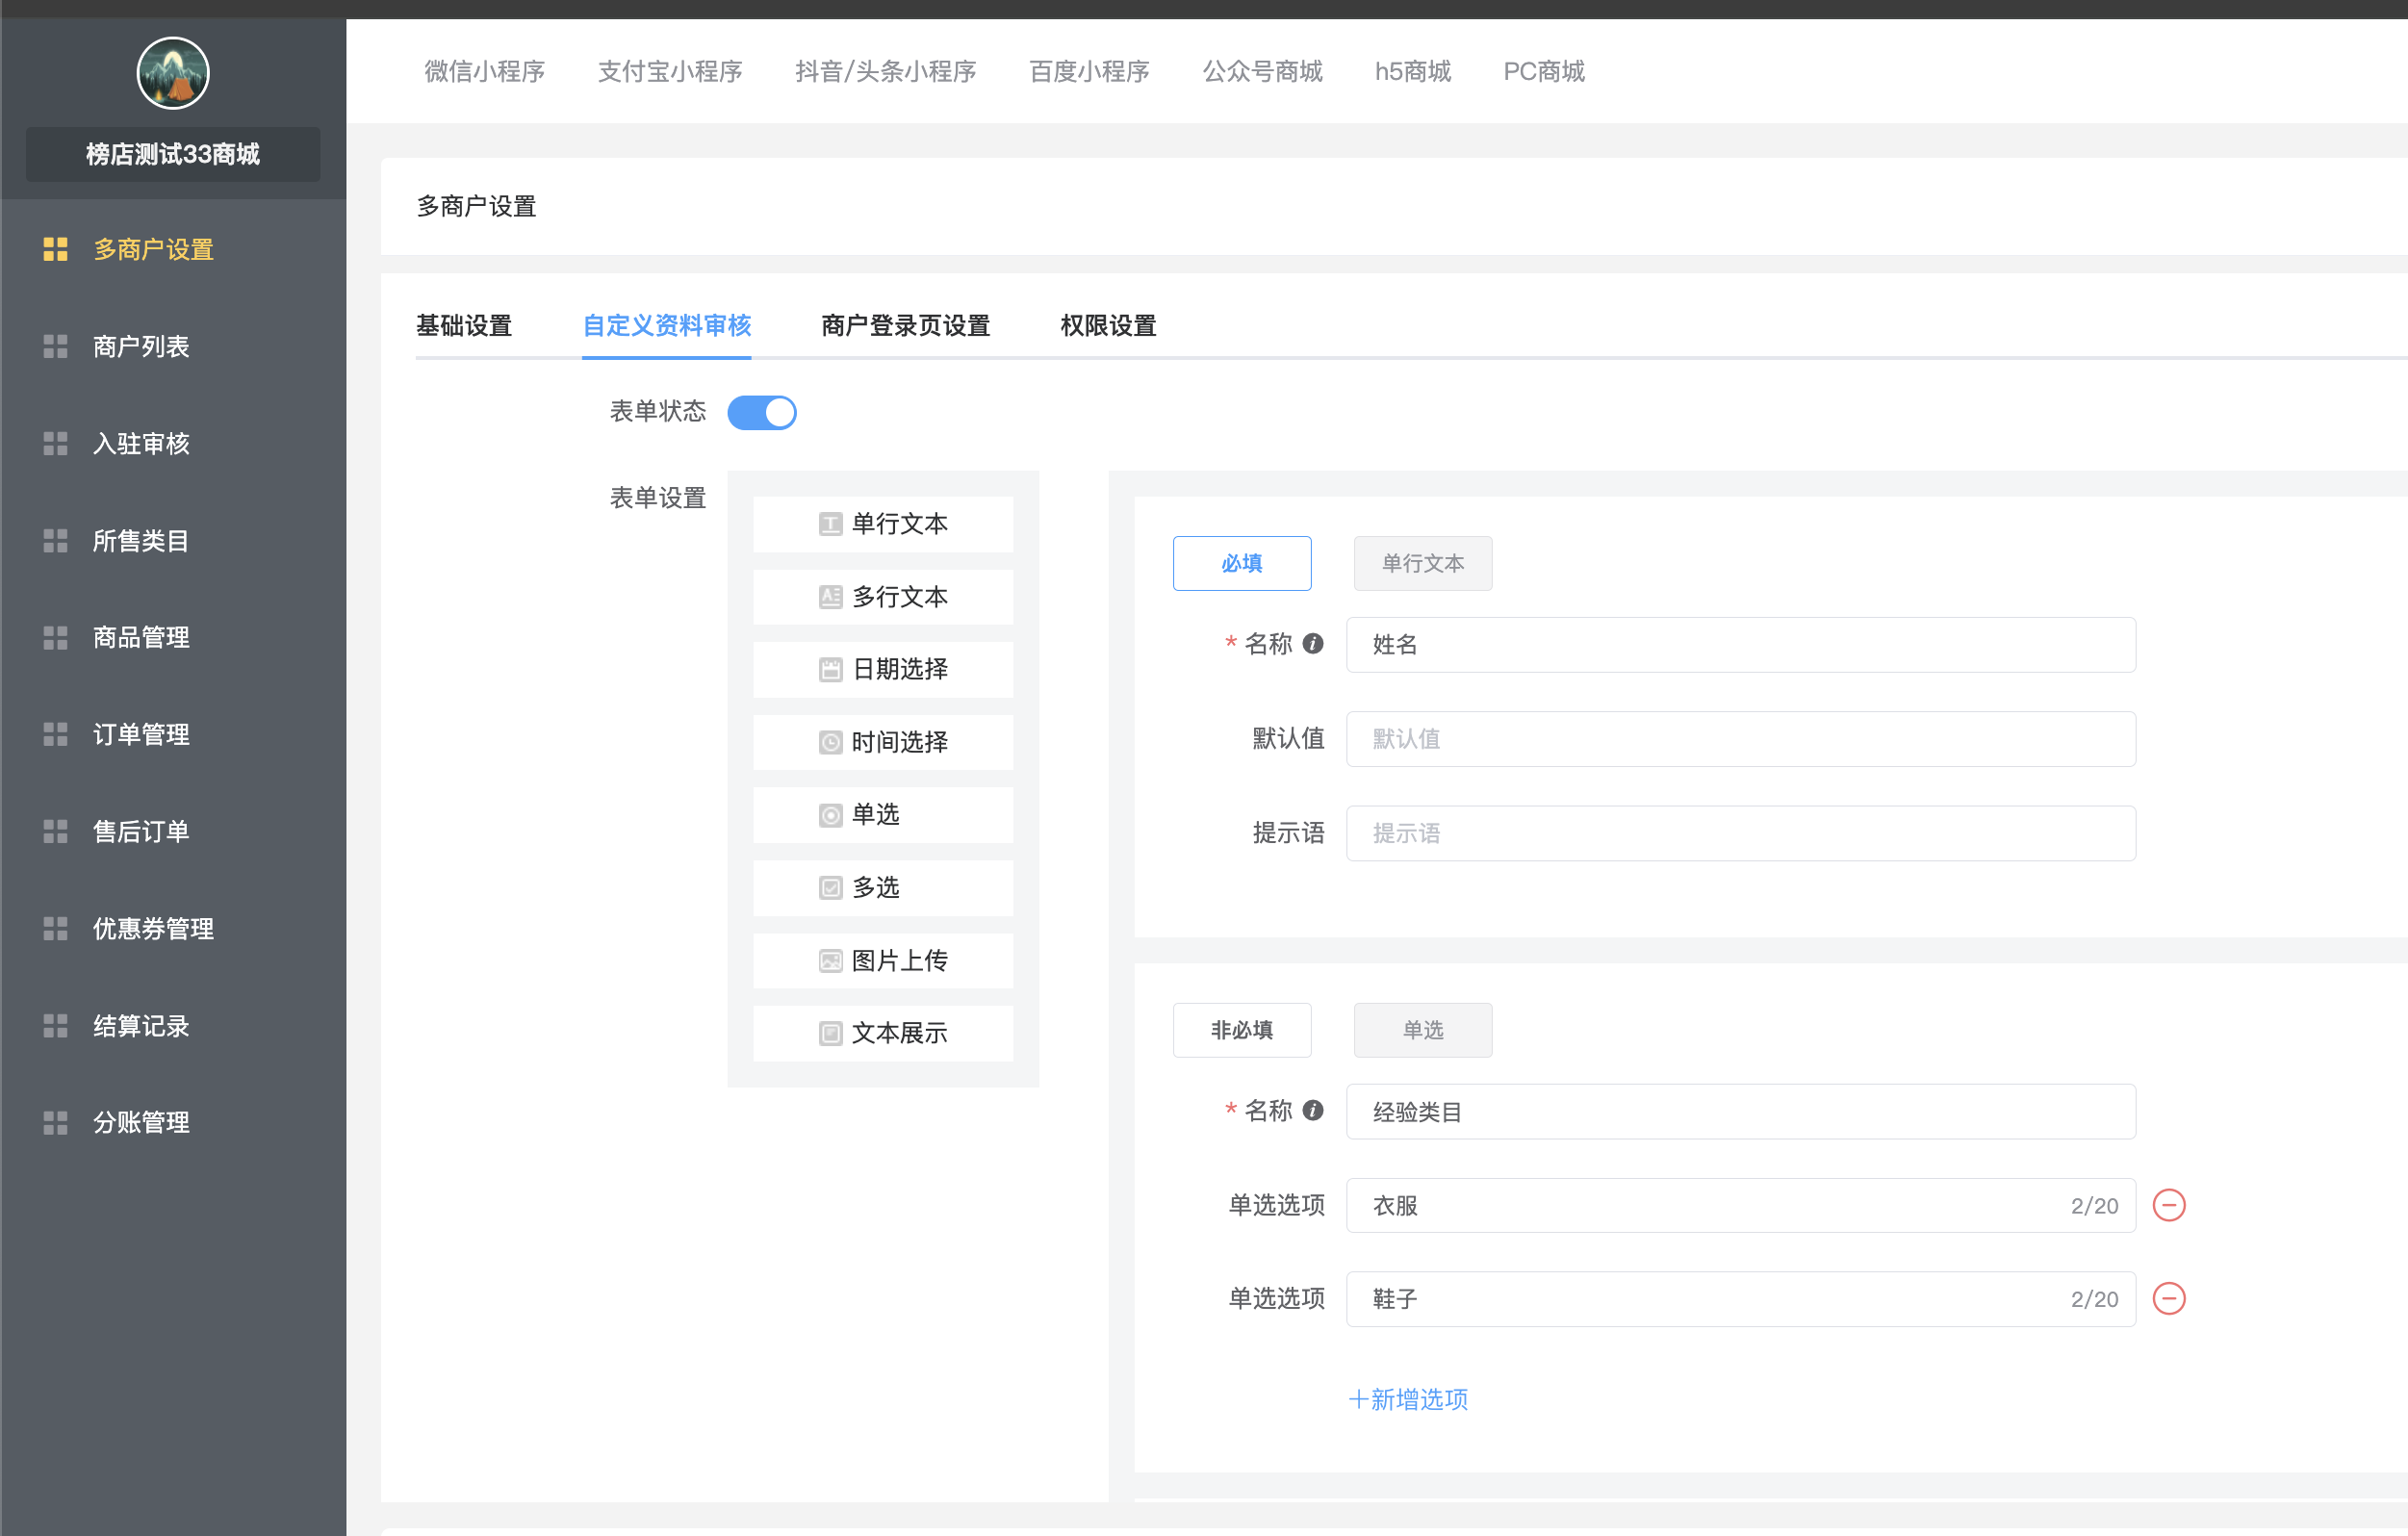Add the 时间选择 time field component
The image size is (2408, 1536).
(883, 742)
